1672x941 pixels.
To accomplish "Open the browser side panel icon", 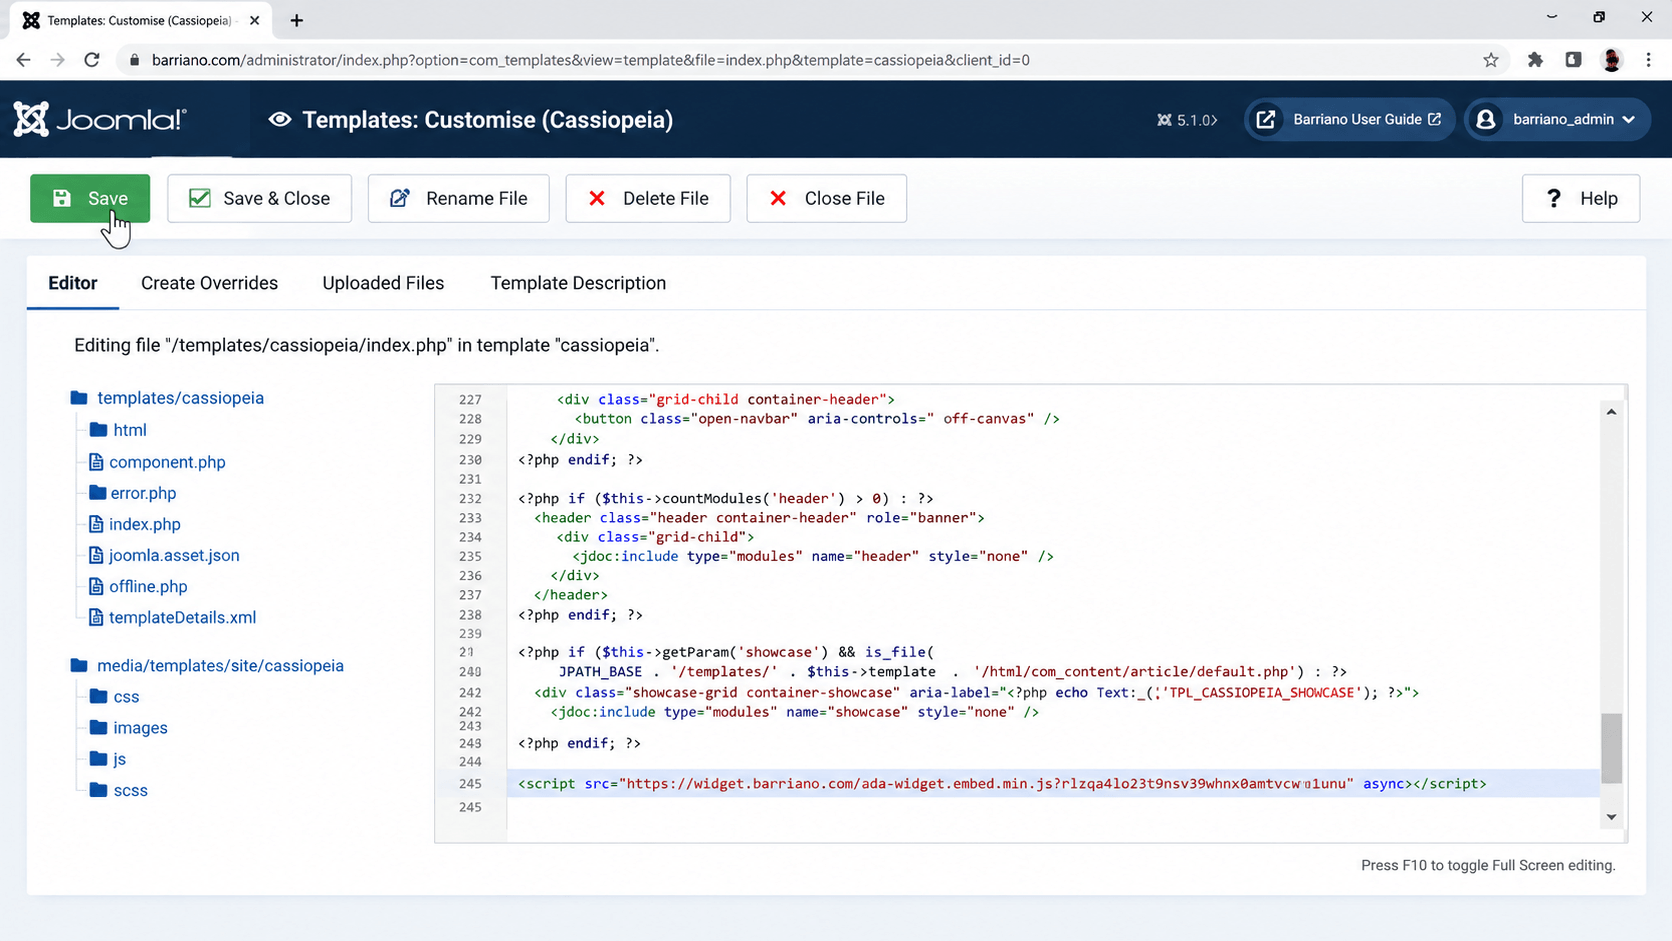I will [x=1573, y=60].
